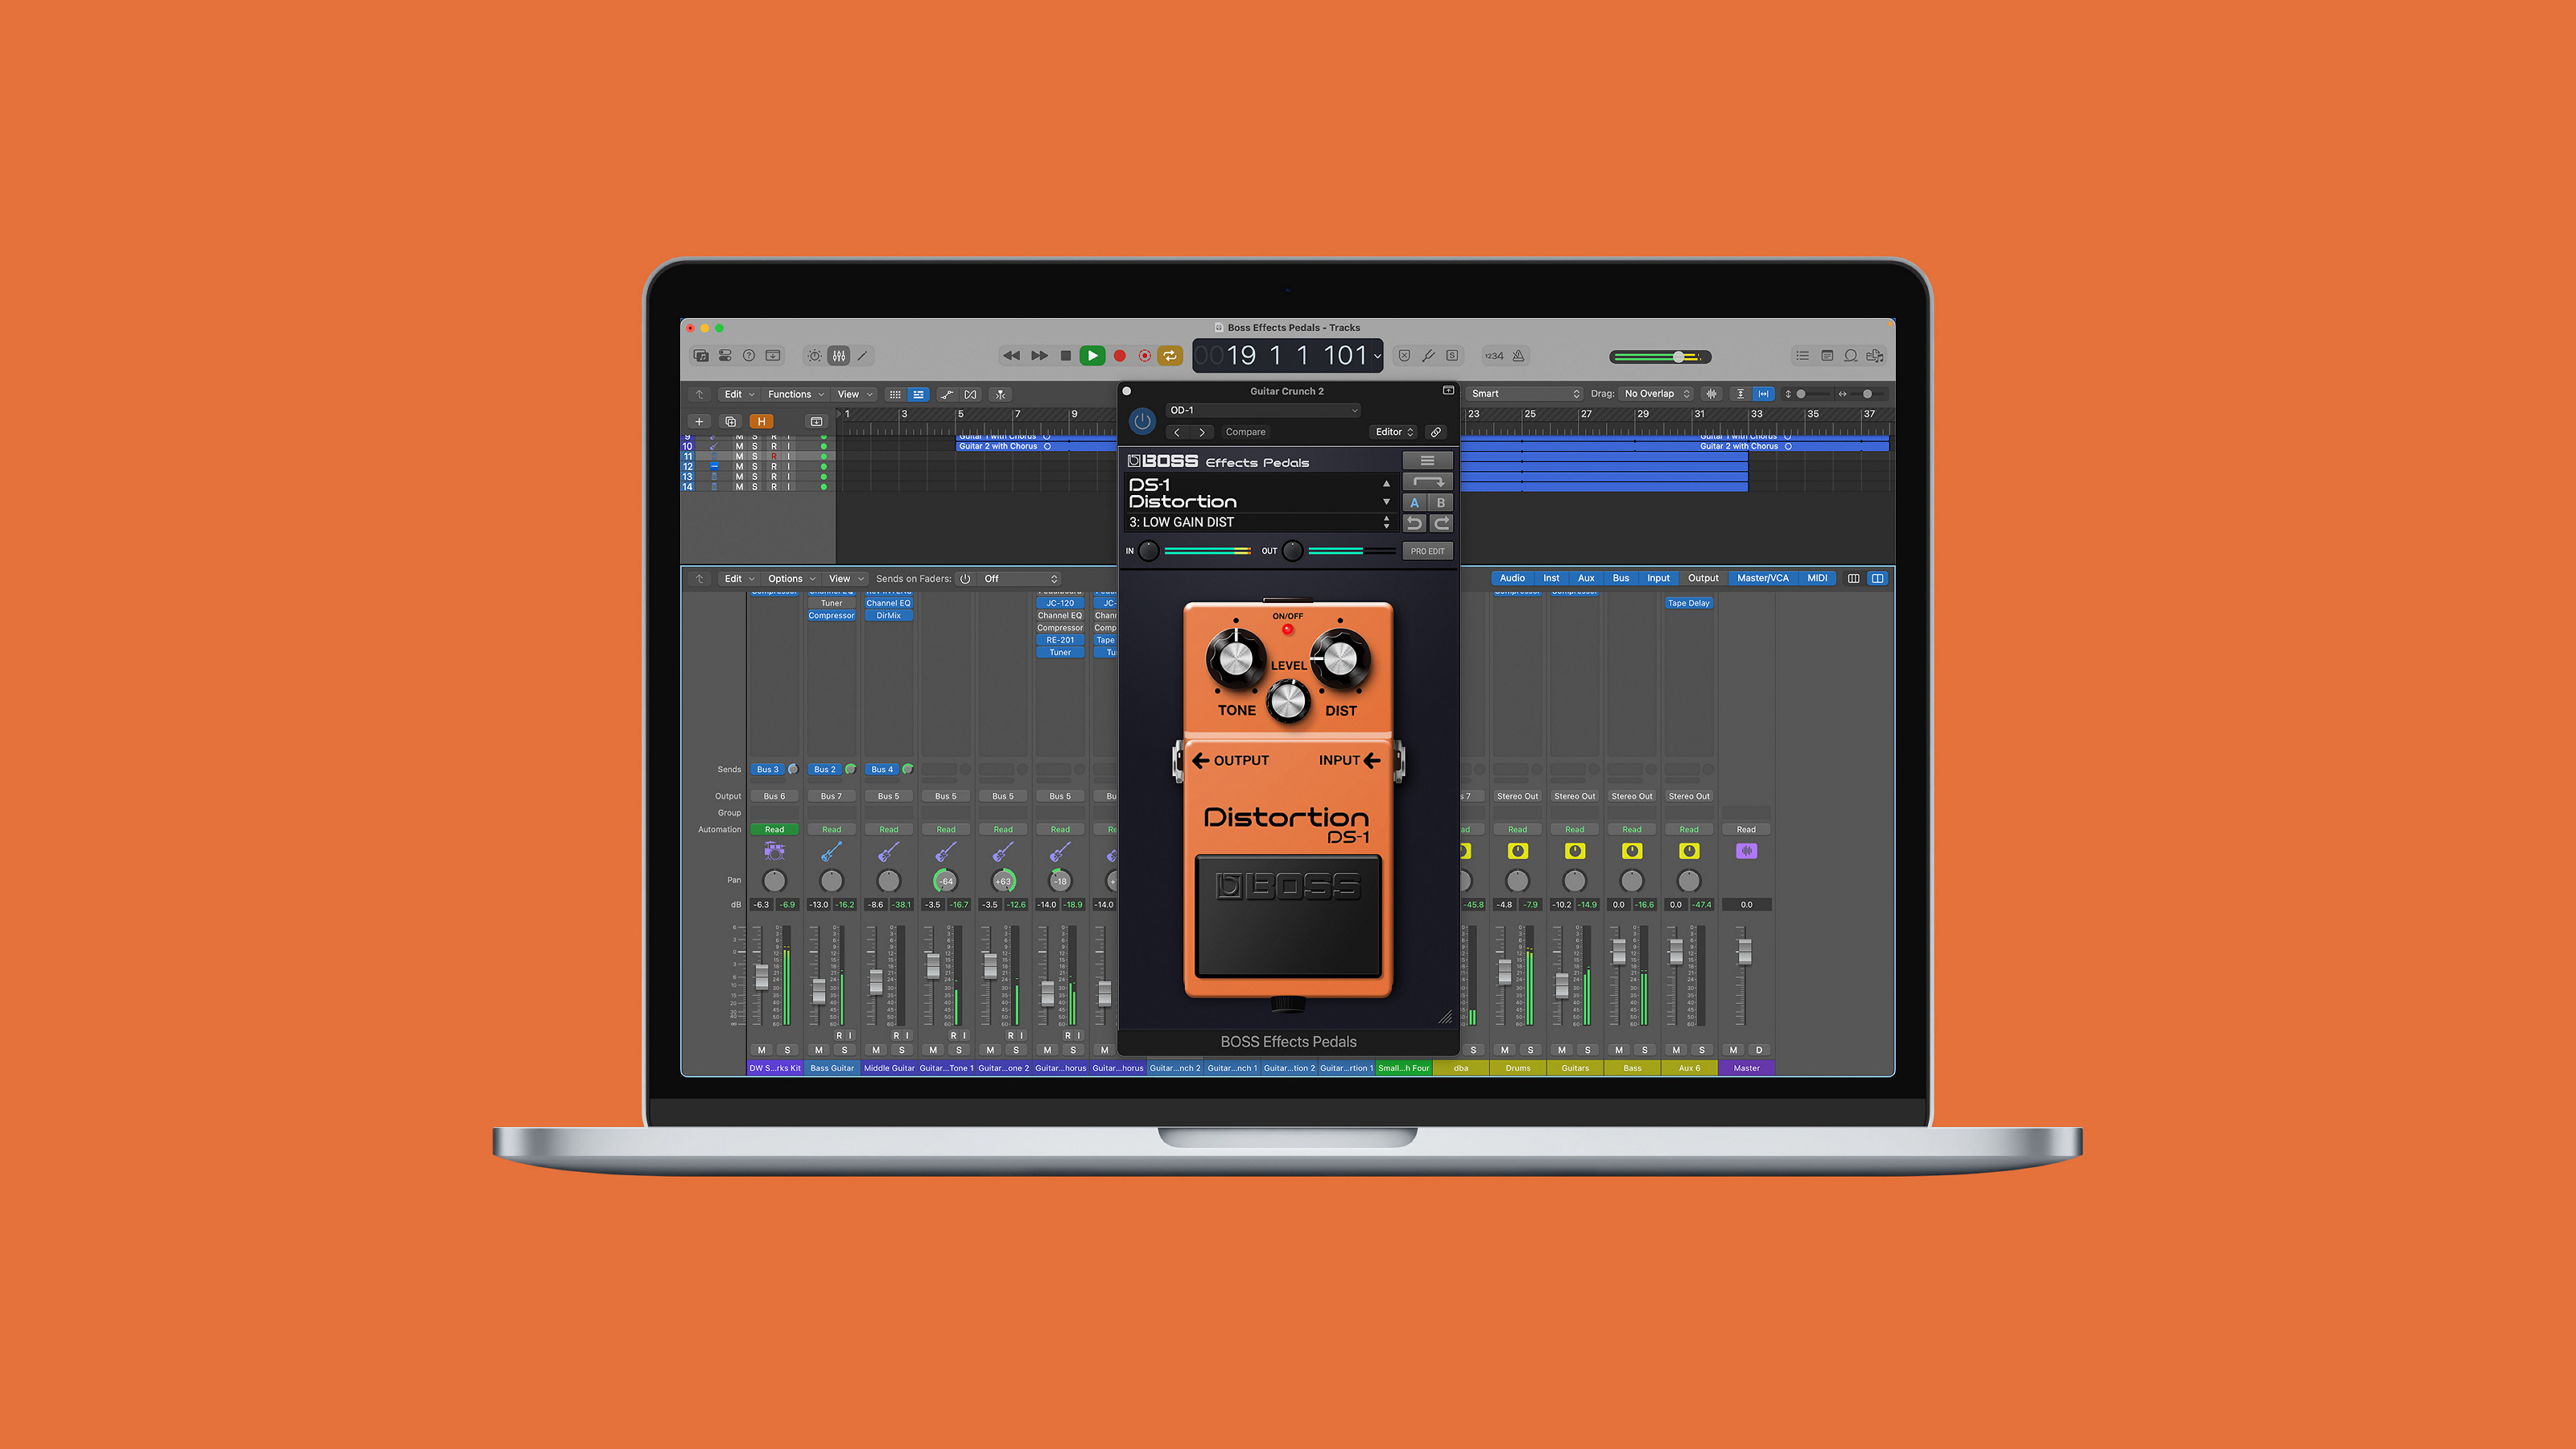2576x1449 pixels.
Task: Open the Sends on Faders Off dropdown
Action: 1020,579
